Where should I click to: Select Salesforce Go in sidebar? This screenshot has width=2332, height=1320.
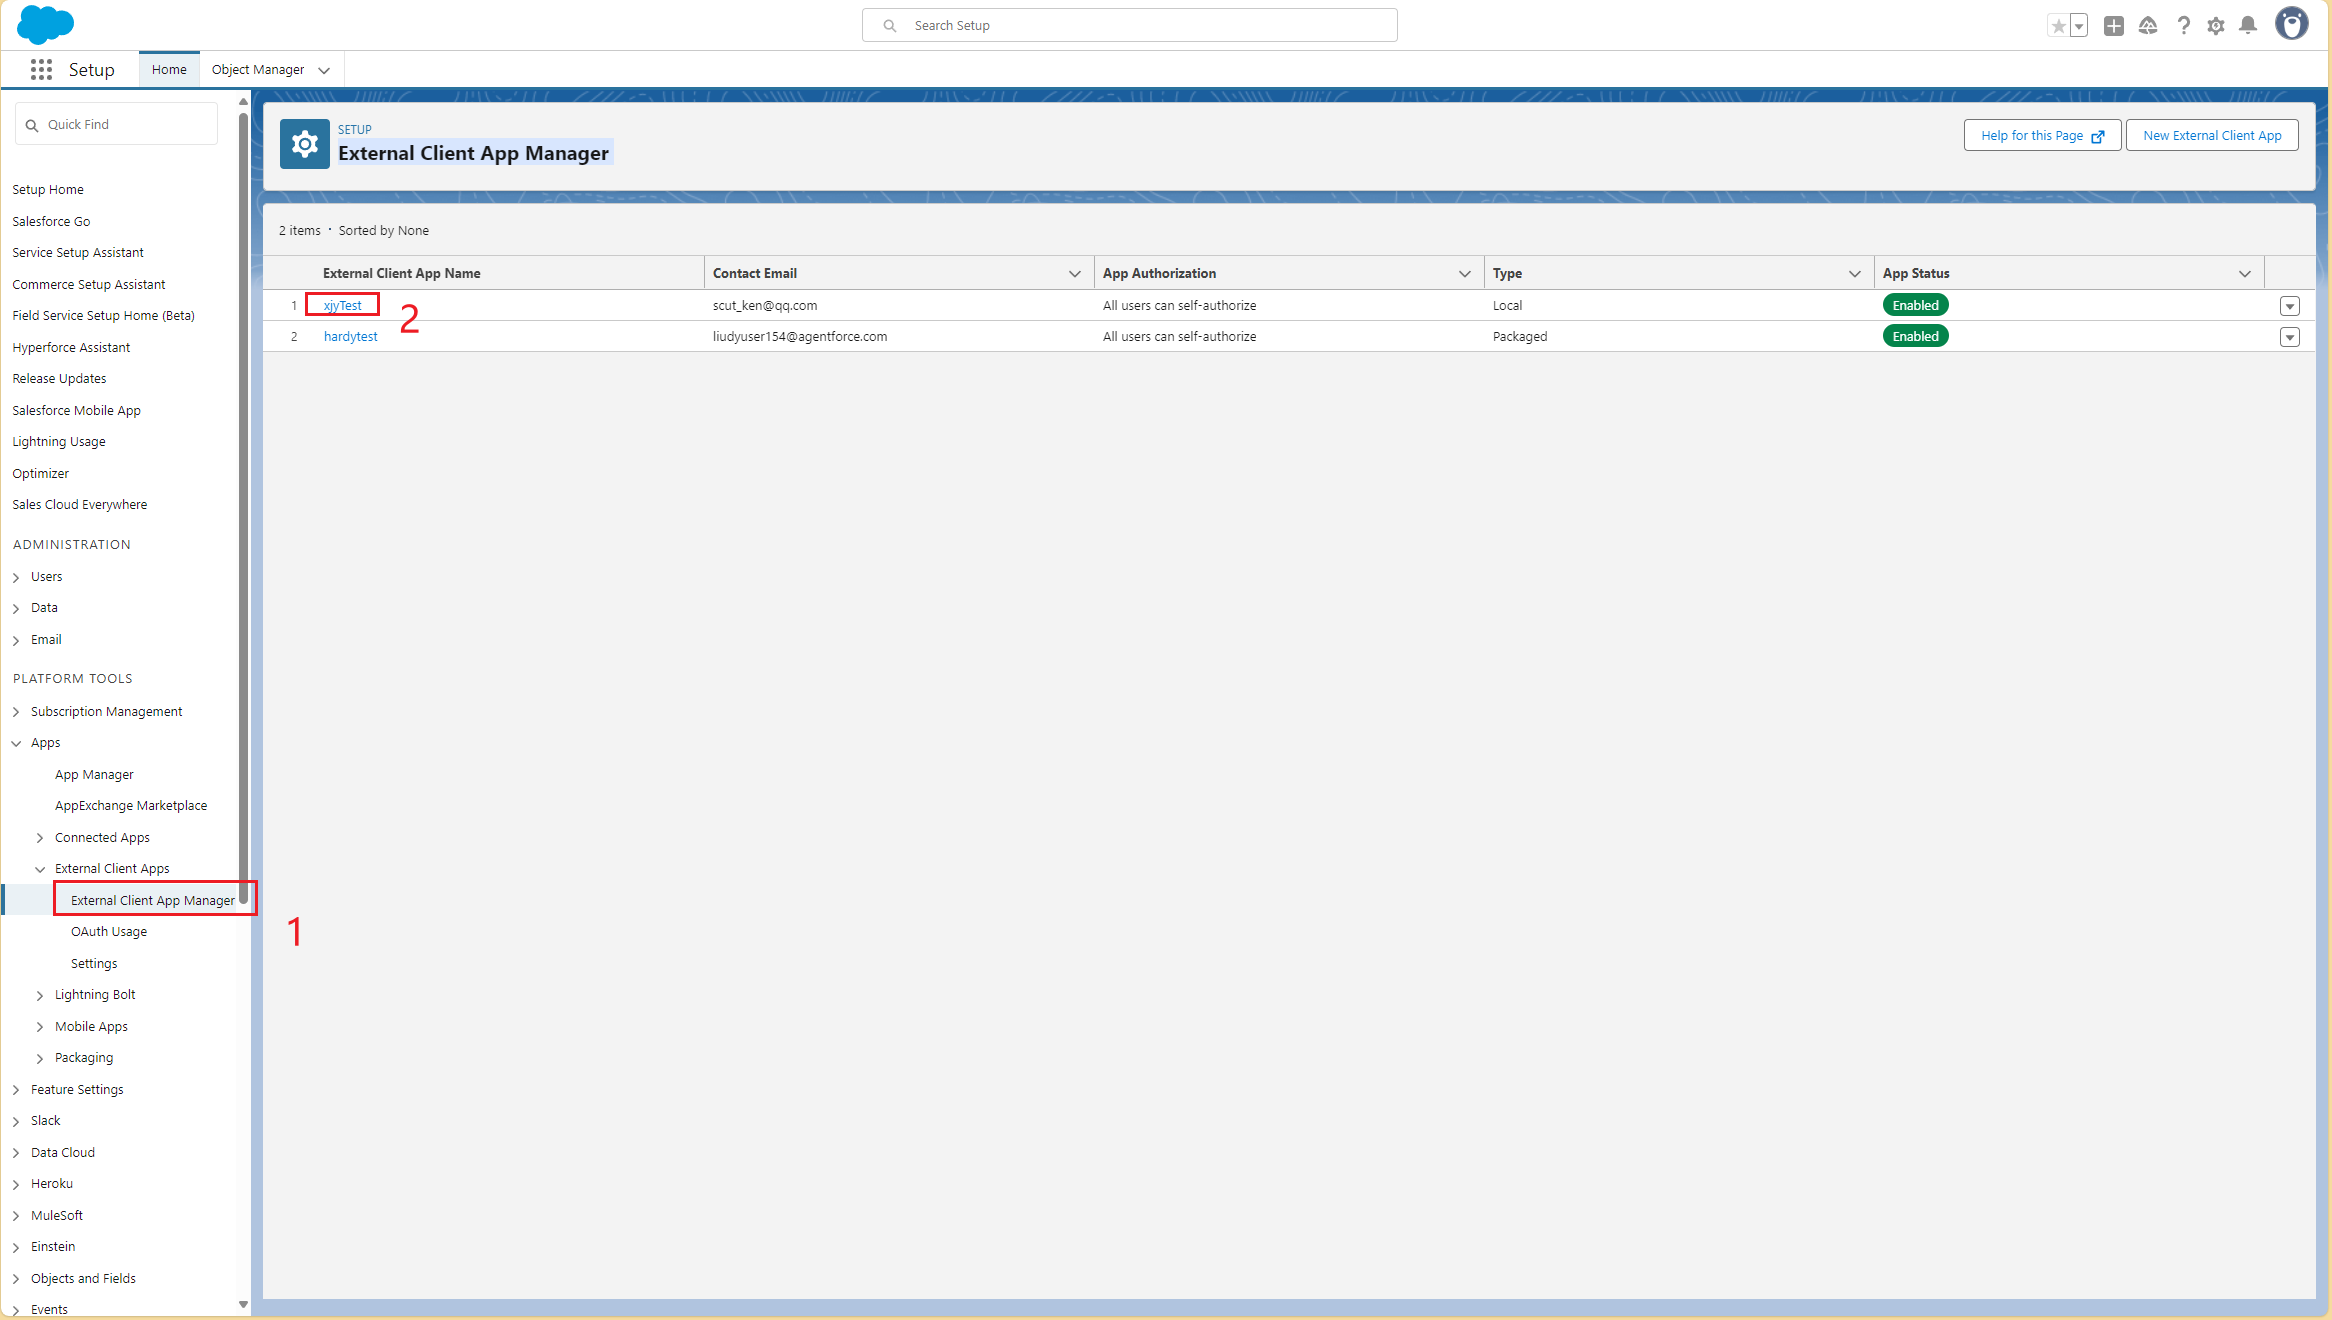click(51, 221)
